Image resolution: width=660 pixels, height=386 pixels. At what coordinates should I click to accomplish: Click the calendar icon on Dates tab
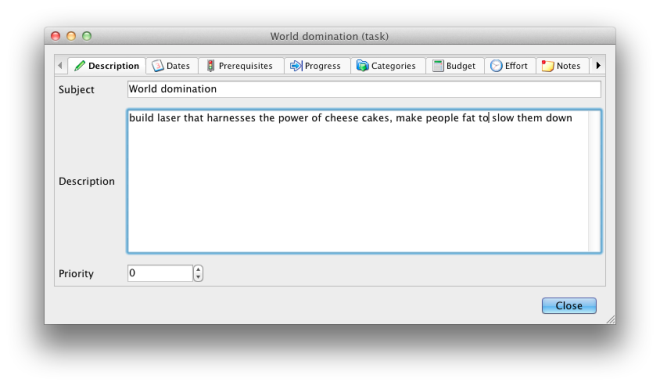click(x=157, y=66)
